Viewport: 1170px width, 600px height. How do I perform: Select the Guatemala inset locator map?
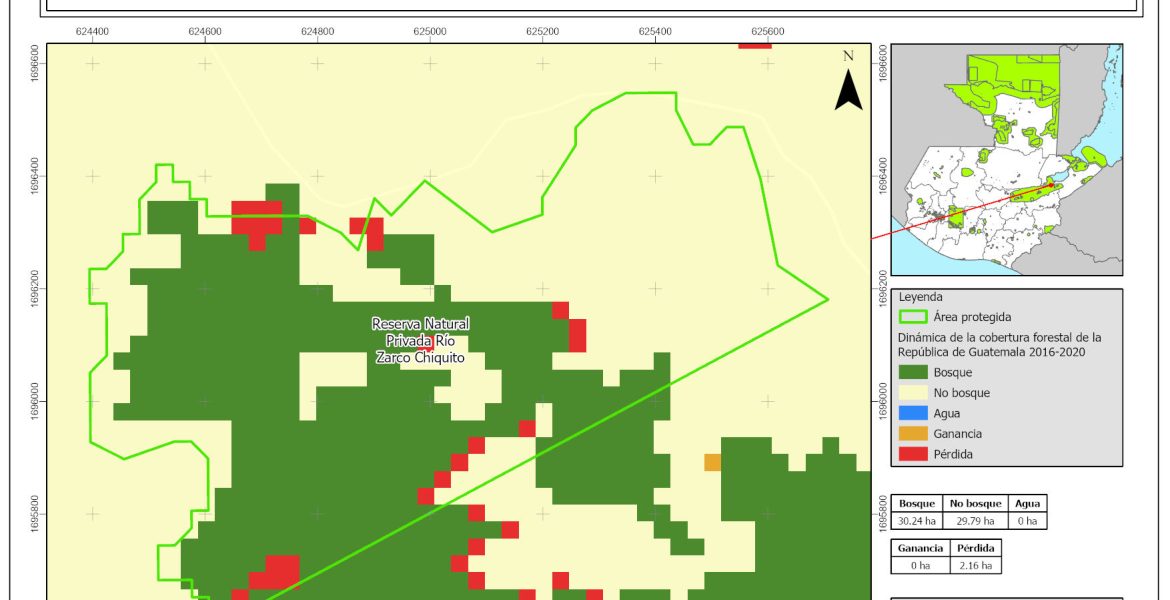tap(1006, 160)
